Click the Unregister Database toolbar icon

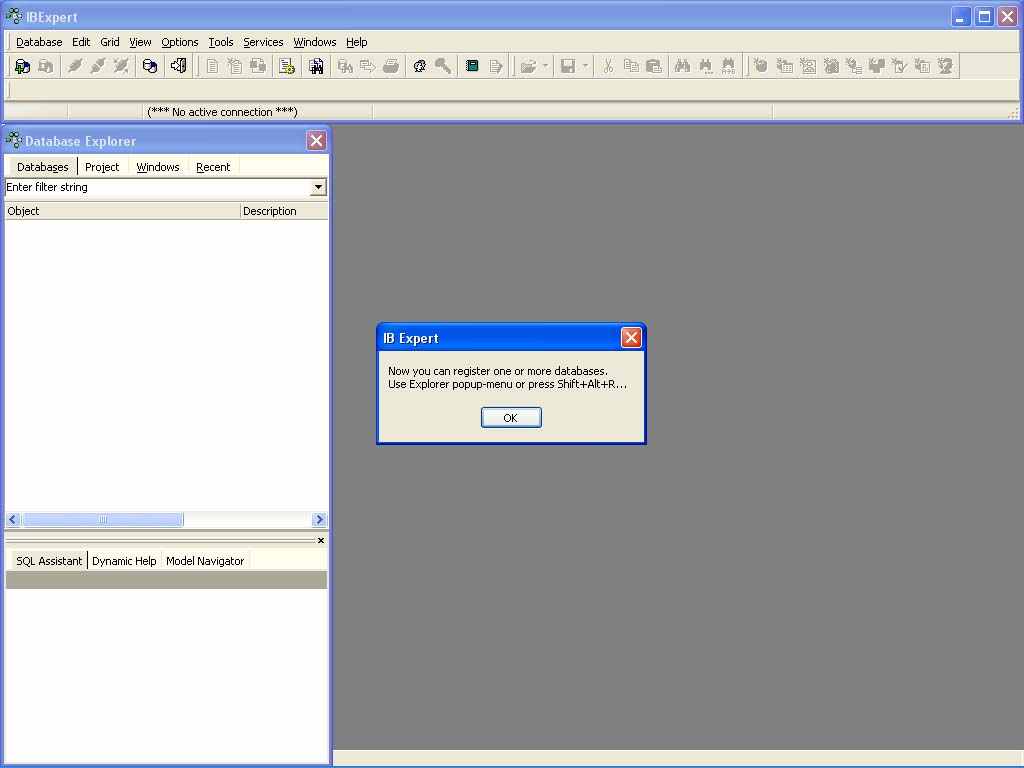click(x=46, y=66)
